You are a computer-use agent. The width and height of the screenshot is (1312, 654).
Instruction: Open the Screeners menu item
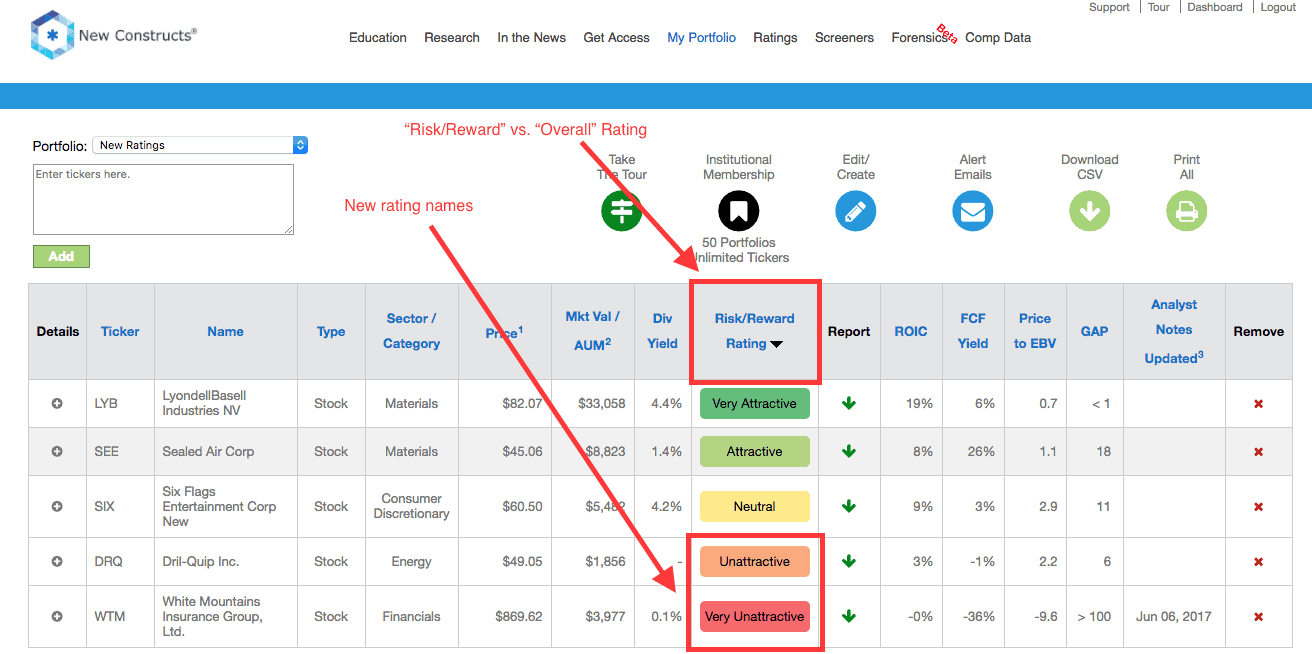click(x=844, y=38)
